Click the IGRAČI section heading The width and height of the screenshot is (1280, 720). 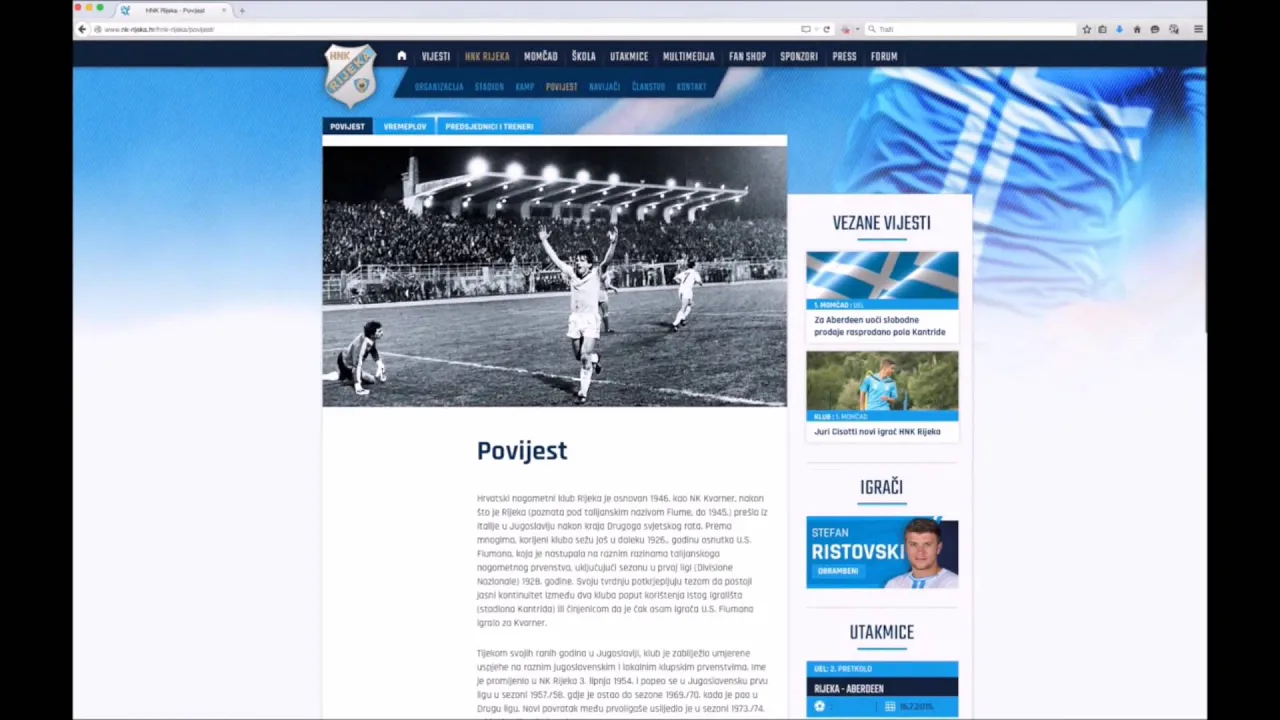[881, 487]
